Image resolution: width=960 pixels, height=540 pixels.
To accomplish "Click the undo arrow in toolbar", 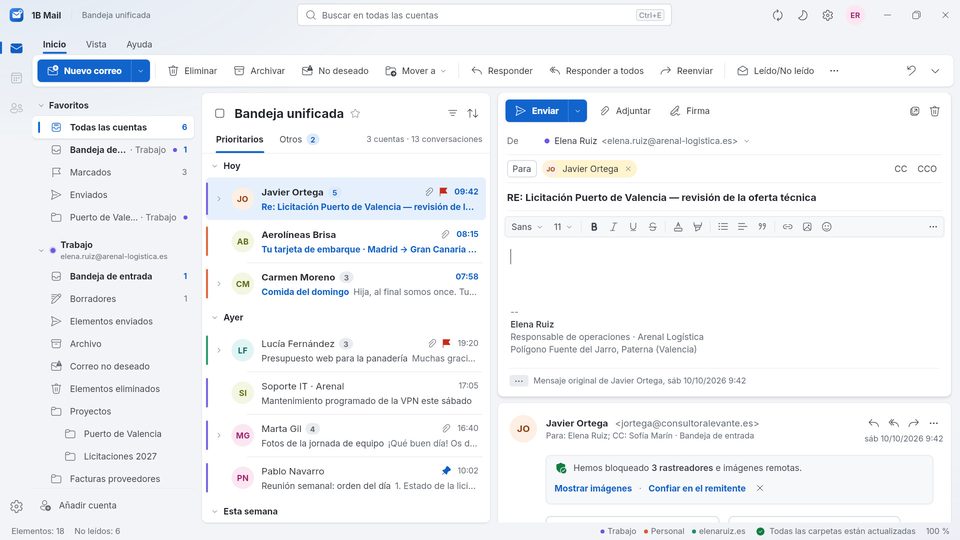I will click(x=911, y=70).
